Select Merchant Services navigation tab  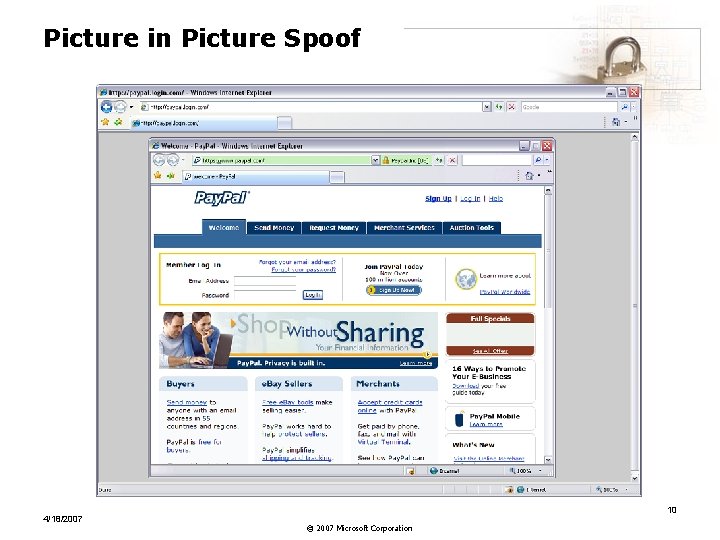click(404, 228)
